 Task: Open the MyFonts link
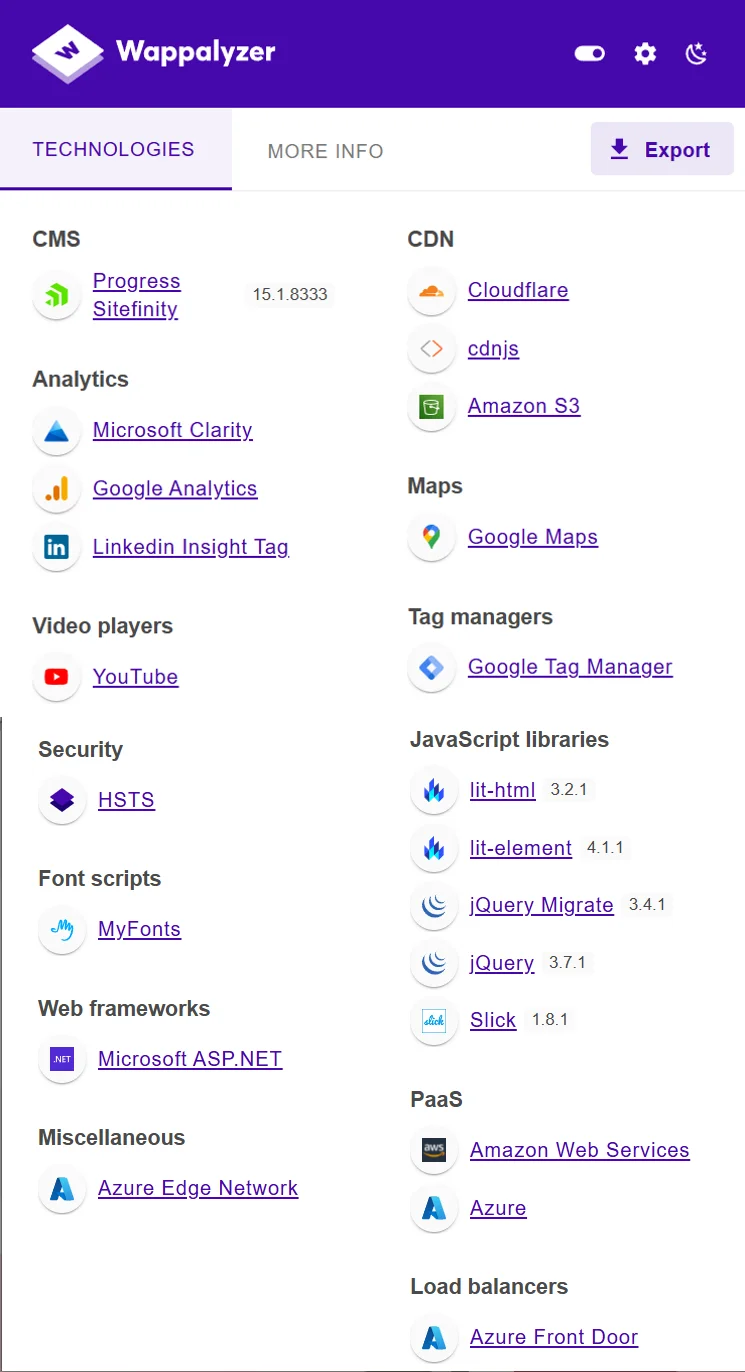(140, 929)
